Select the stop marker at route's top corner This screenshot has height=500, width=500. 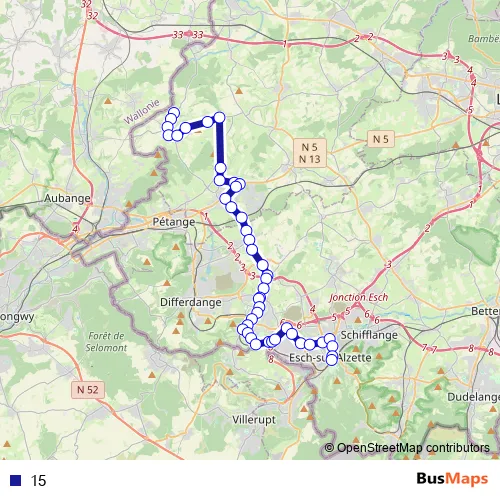pyautogui.click(x=219, y=117)
